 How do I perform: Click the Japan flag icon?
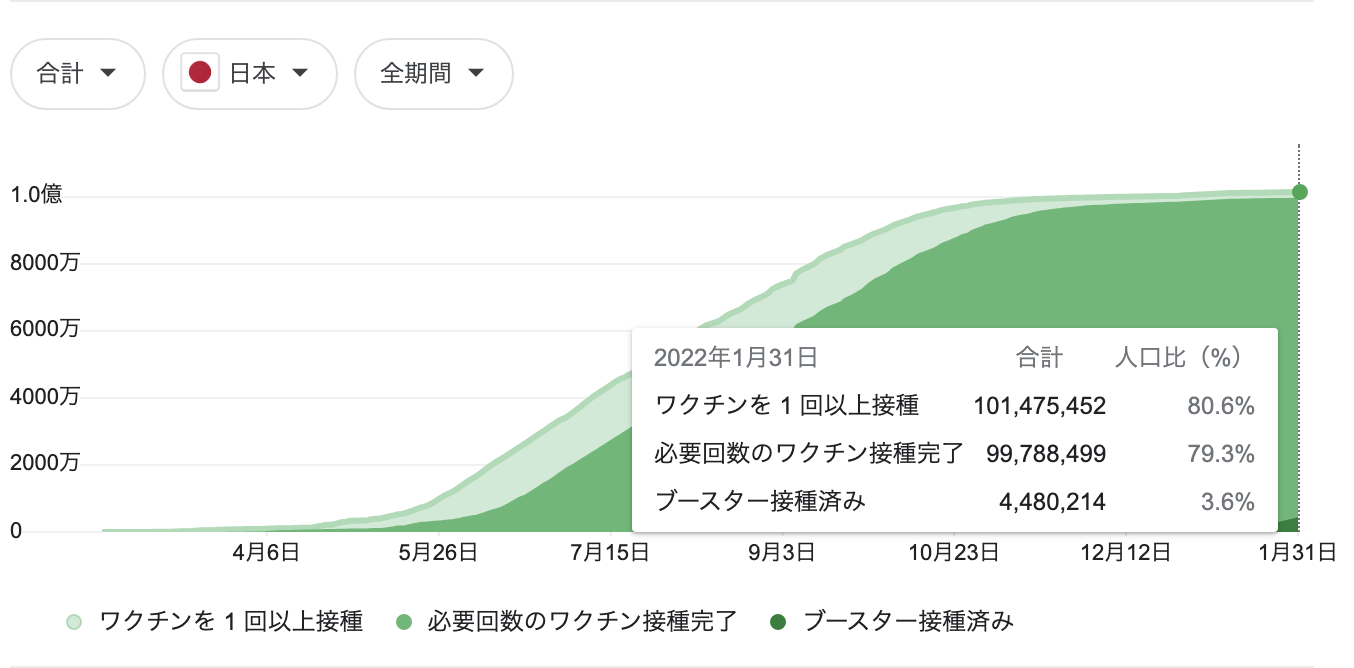click(x=200, y=74)
